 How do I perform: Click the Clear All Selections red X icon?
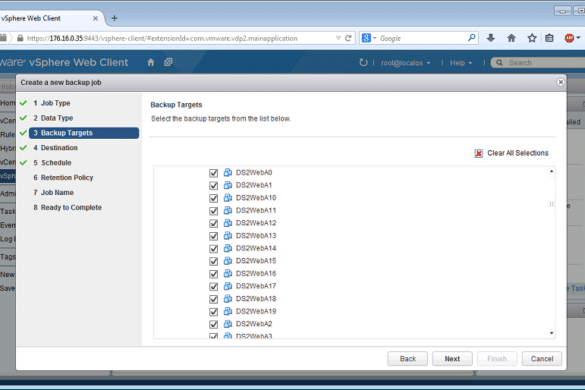478,153
